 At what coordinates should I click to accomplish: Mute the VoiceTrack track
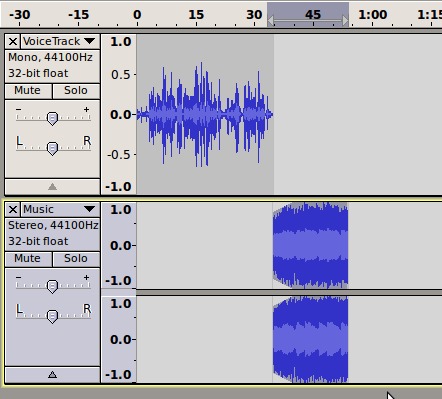click(28, 91)
